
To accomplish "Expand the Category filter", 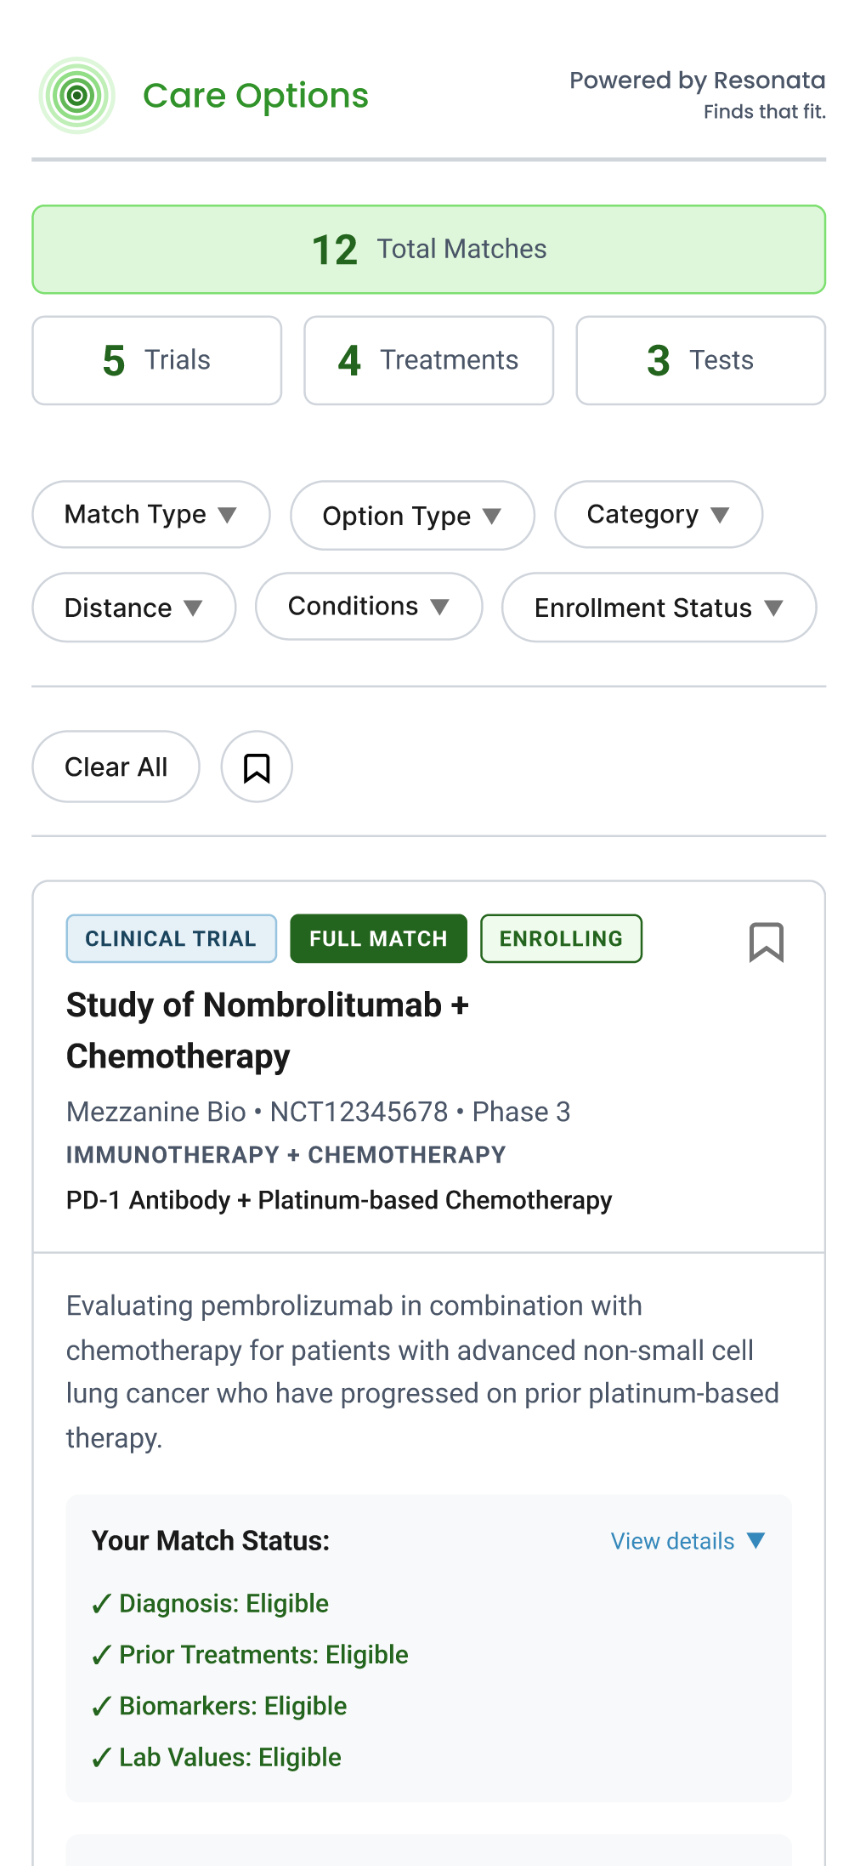I will coord(658,515).
